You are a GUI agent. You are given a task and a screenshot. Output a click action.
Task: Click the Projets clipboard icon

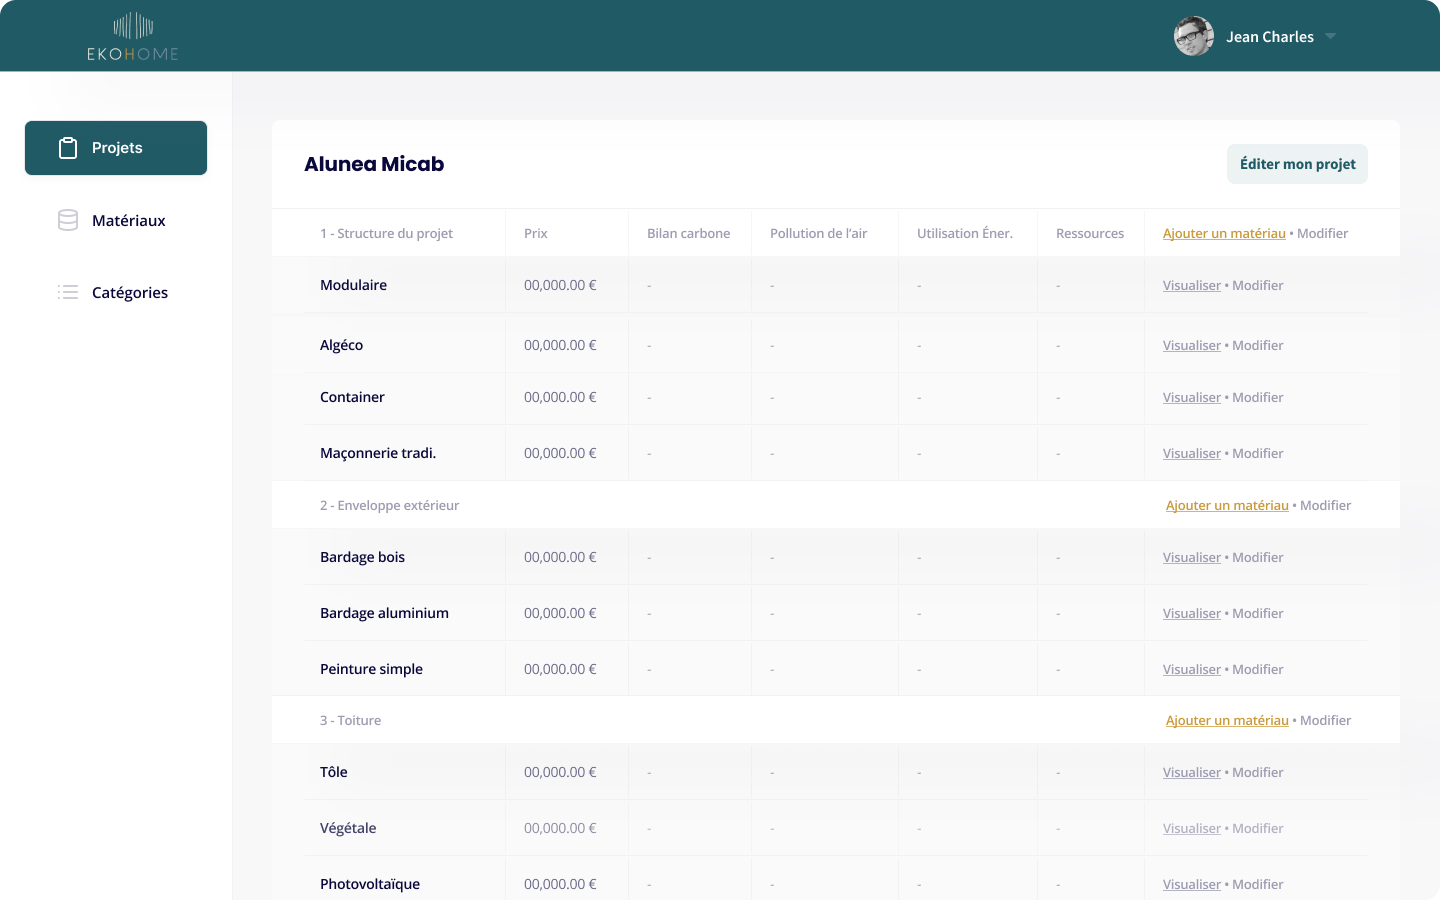click(68, 148)
